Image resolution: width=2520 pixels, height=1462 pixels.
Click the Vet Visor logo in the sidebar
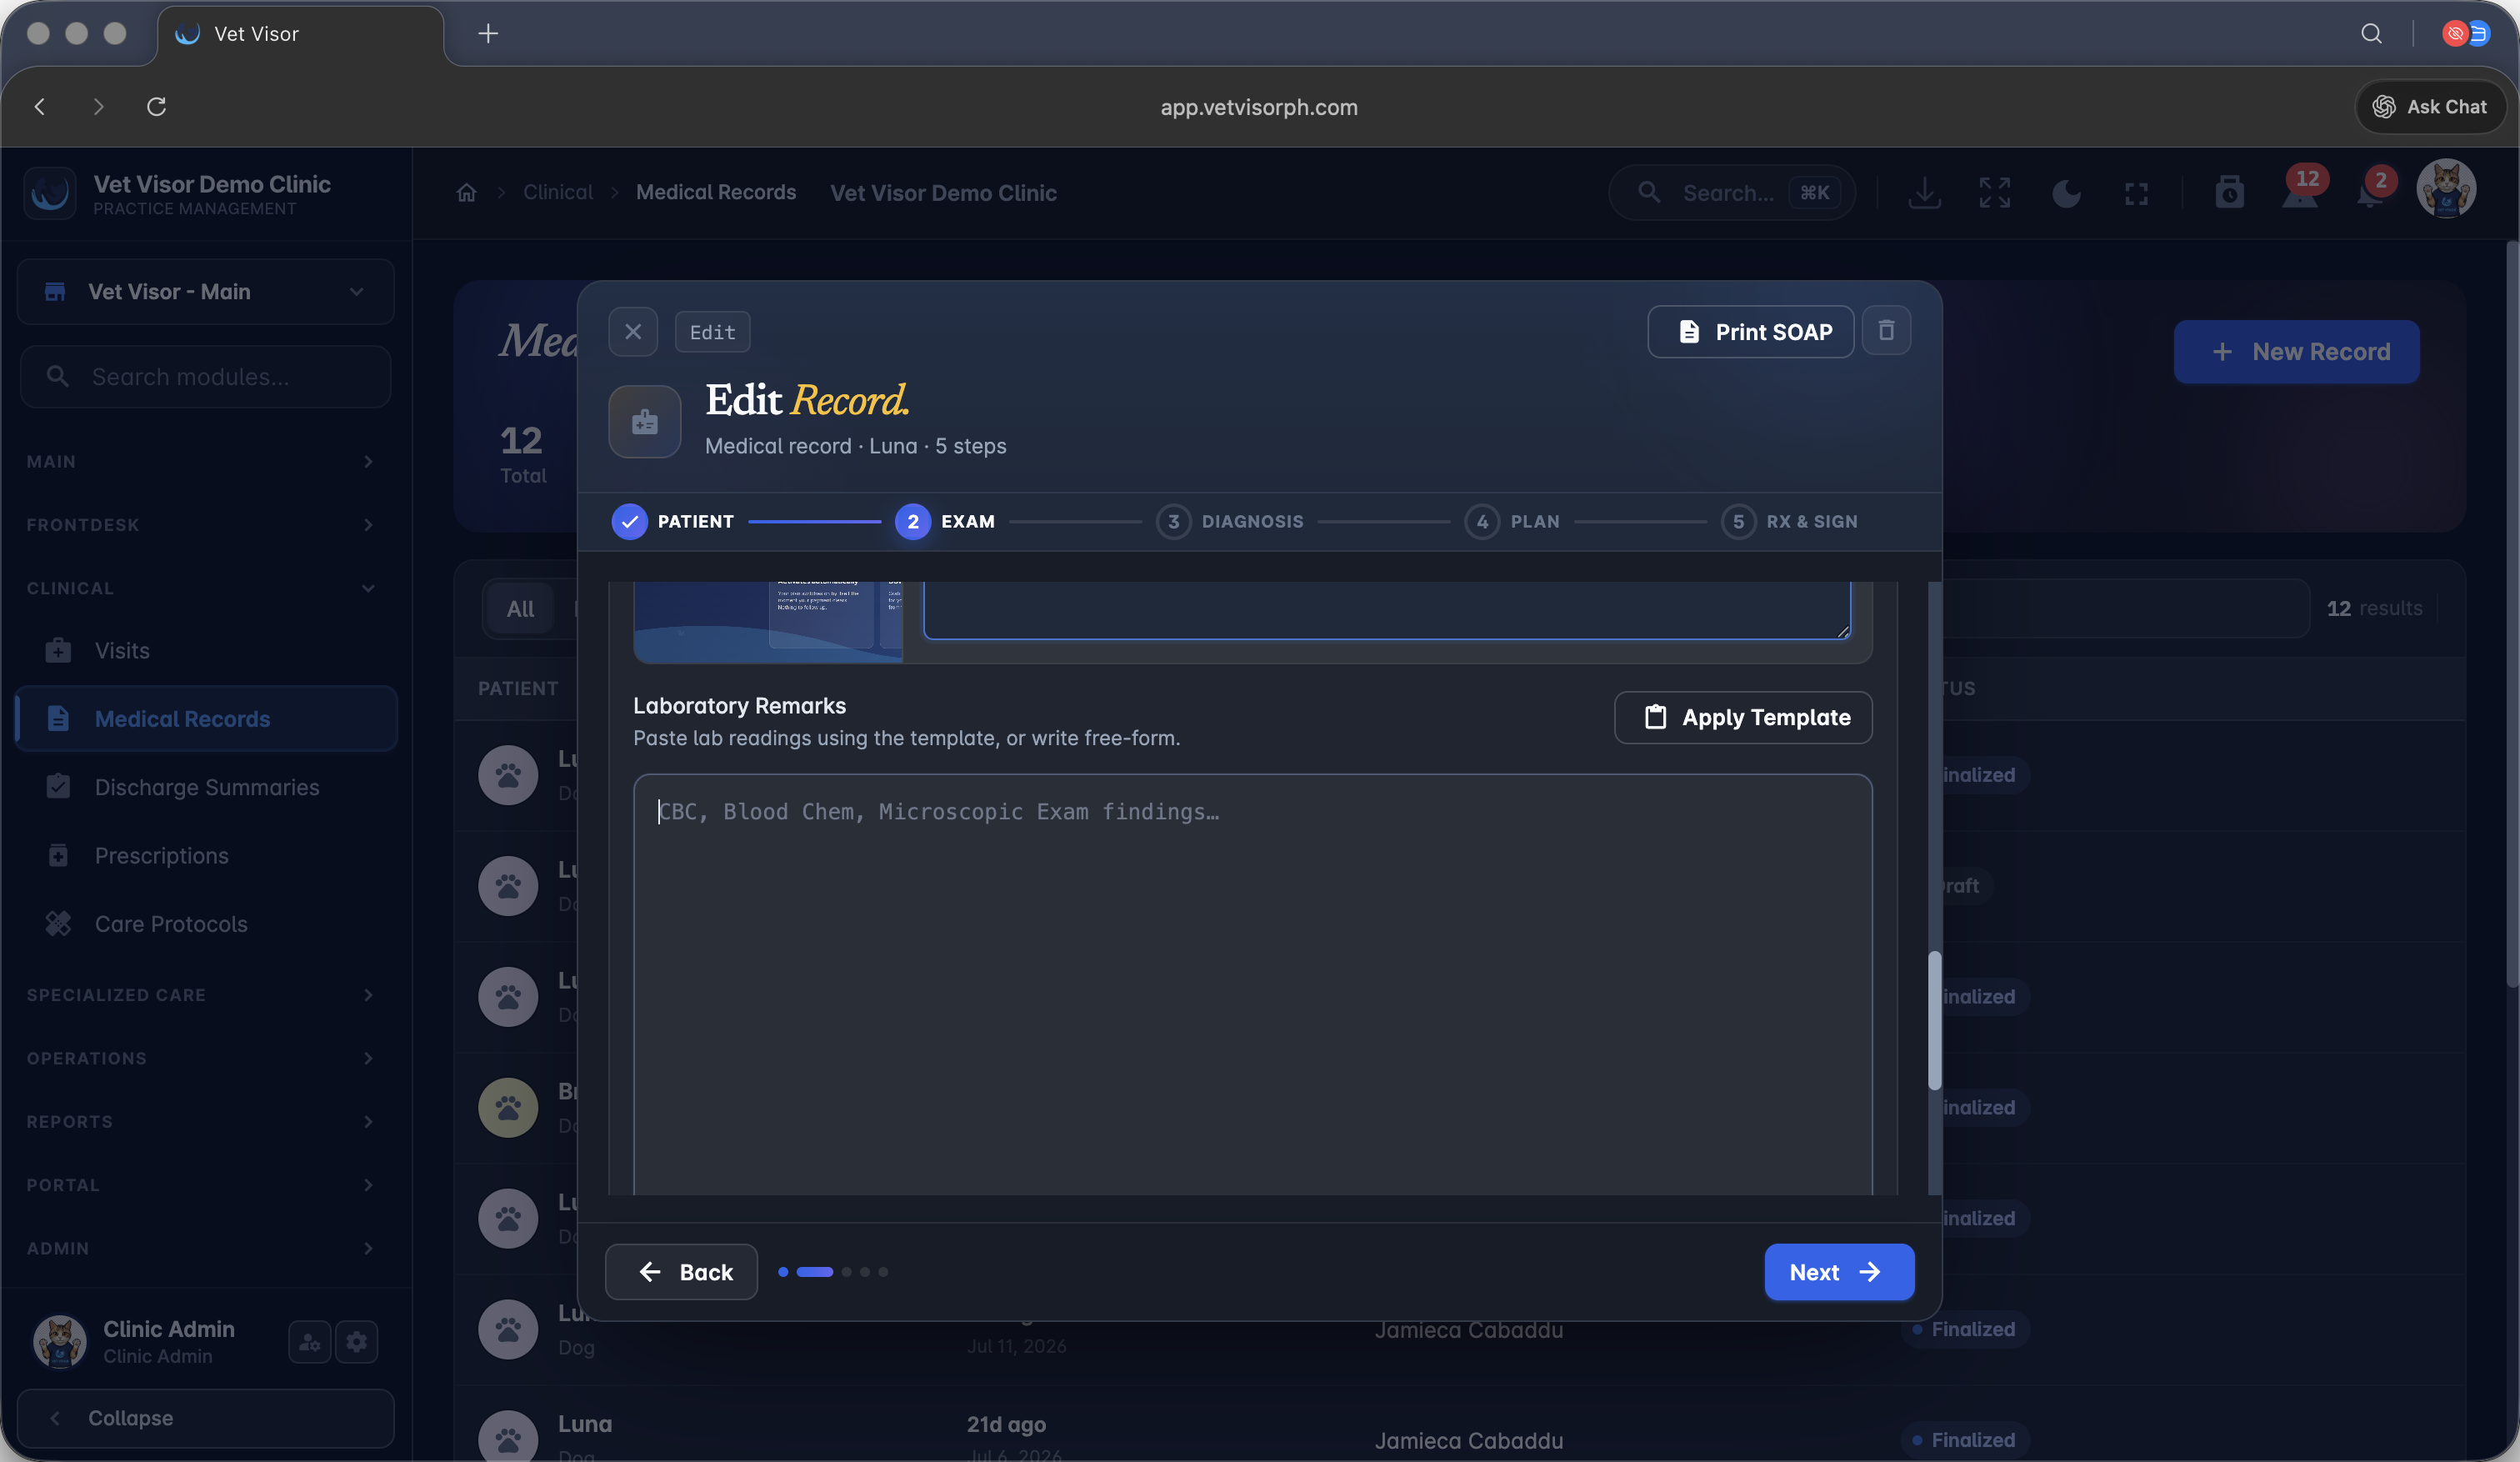[50, 193]
